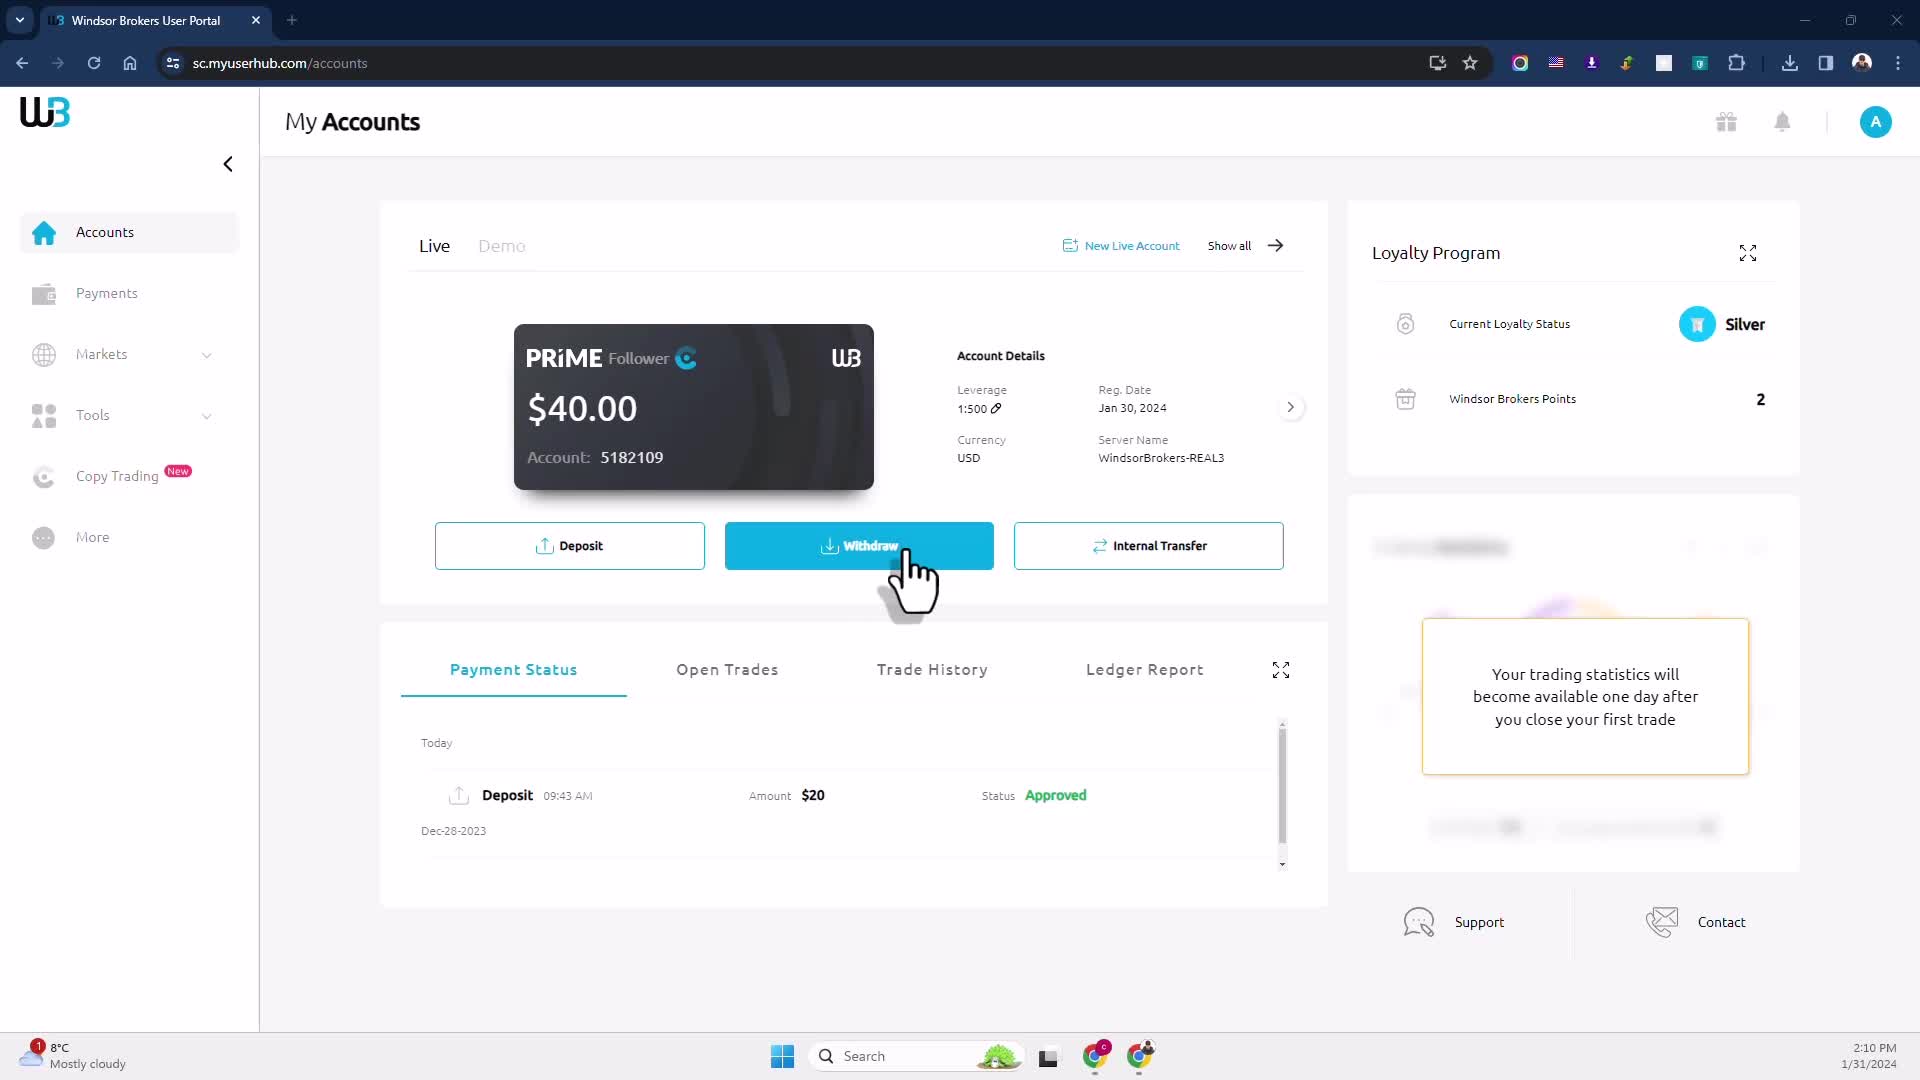Open the notifications bell

pyautogui.click(x=1782, y=122)
